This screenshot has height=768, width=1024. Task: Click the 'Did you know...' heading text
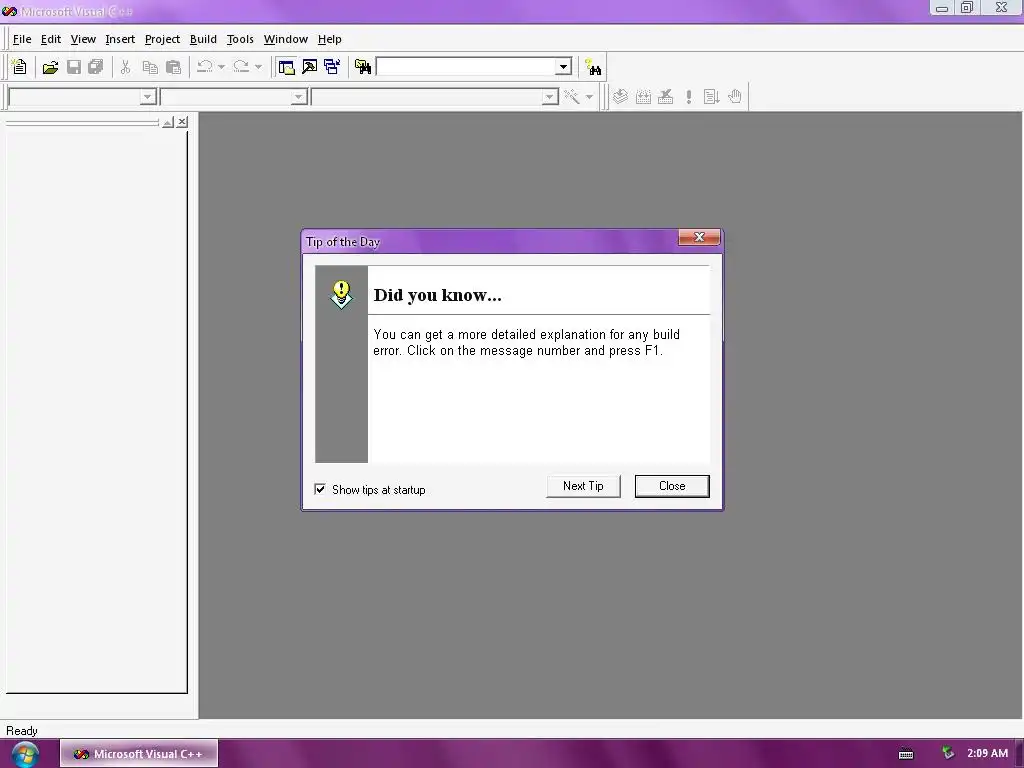coord(438,295)
